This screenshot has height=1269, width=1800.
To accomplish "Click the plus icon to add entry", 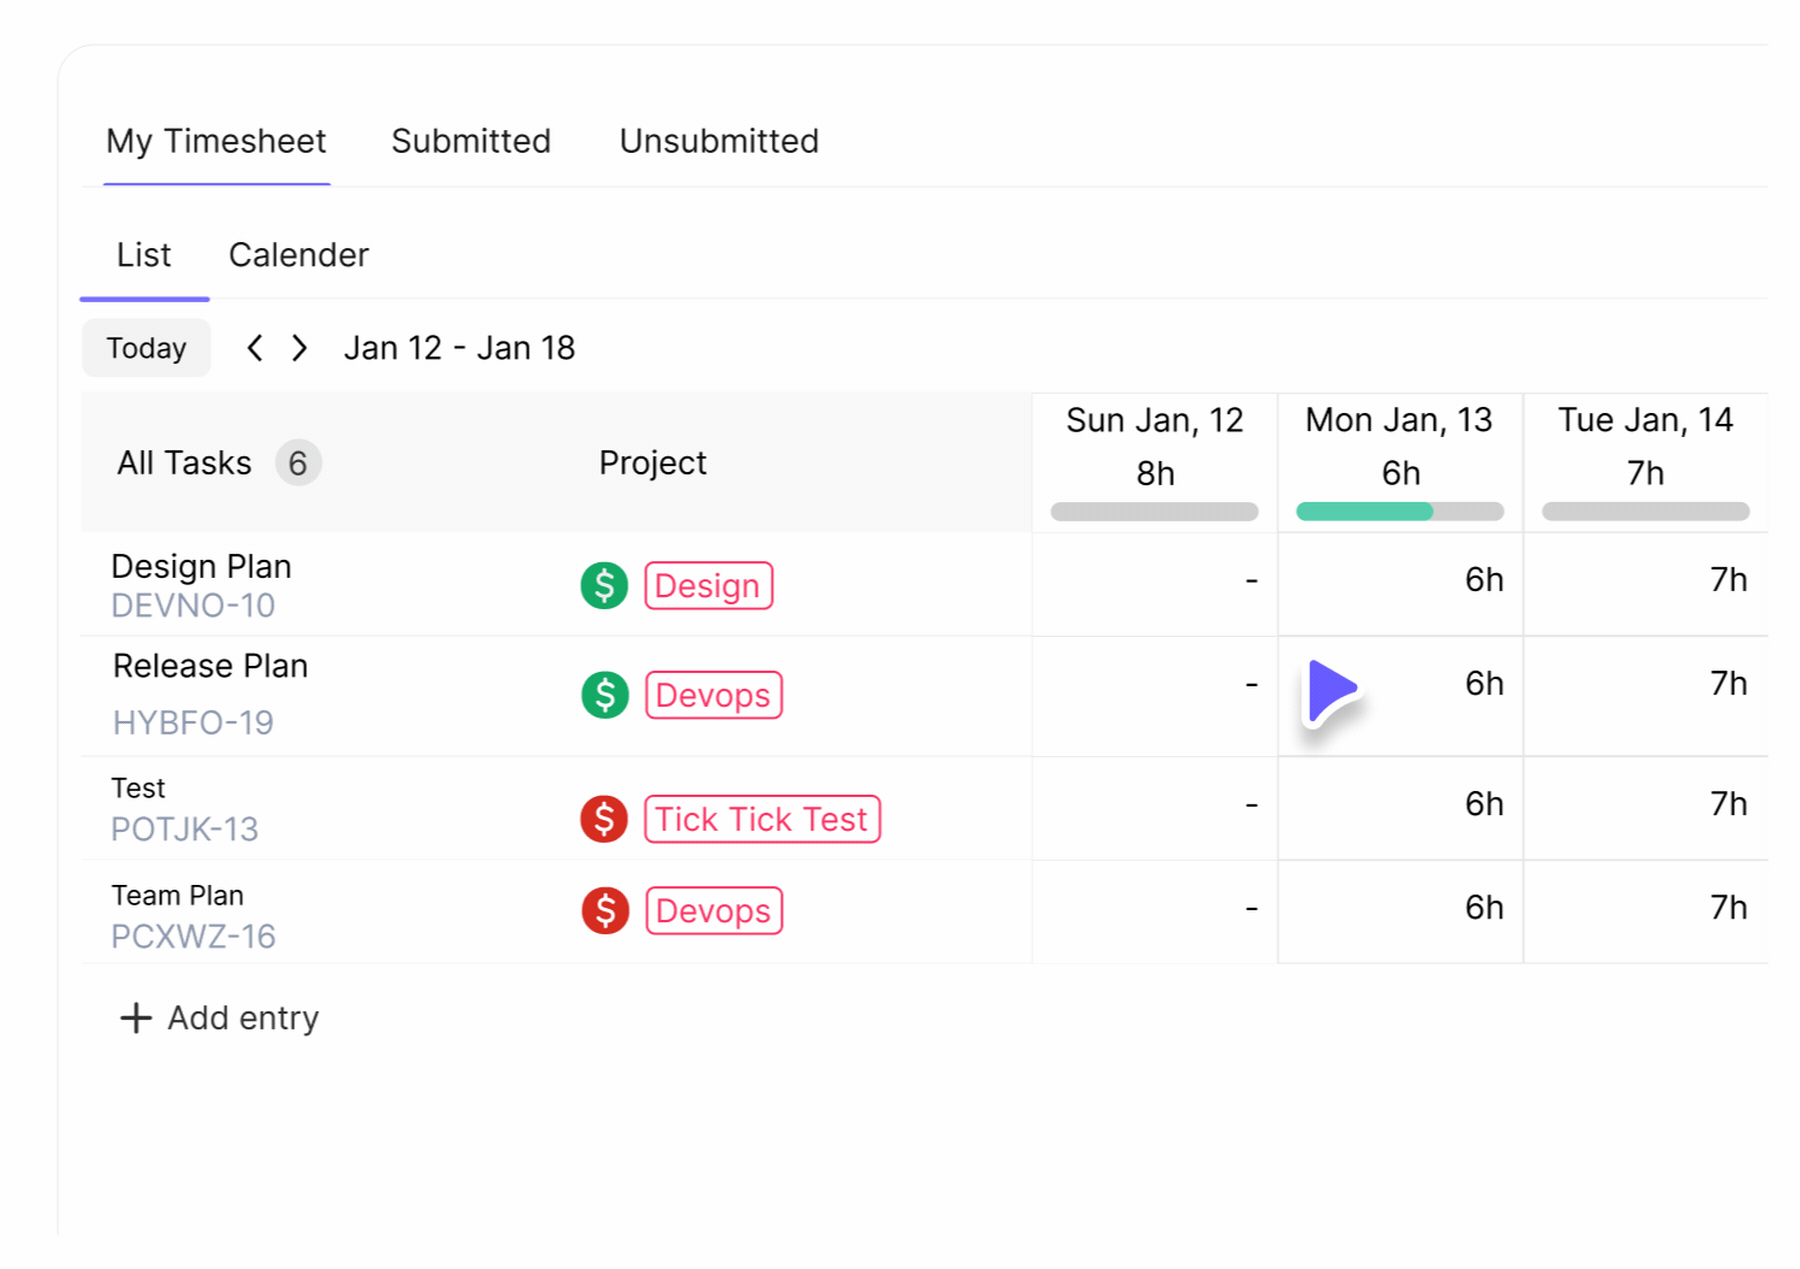I will pos(136,1018).
